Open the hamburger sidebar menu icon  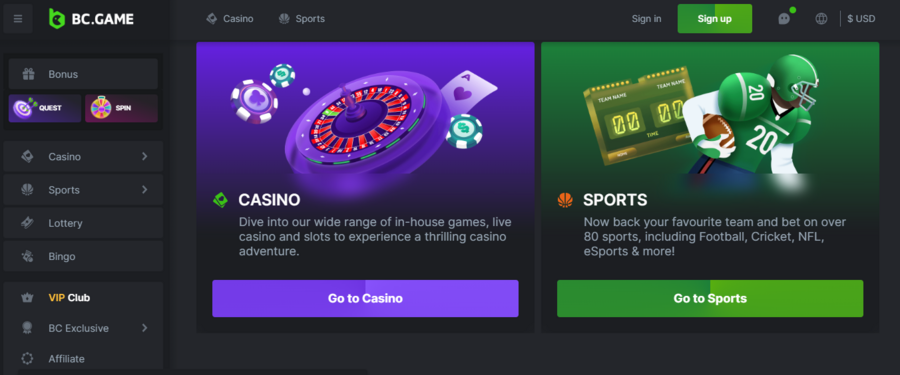(18, 18)
